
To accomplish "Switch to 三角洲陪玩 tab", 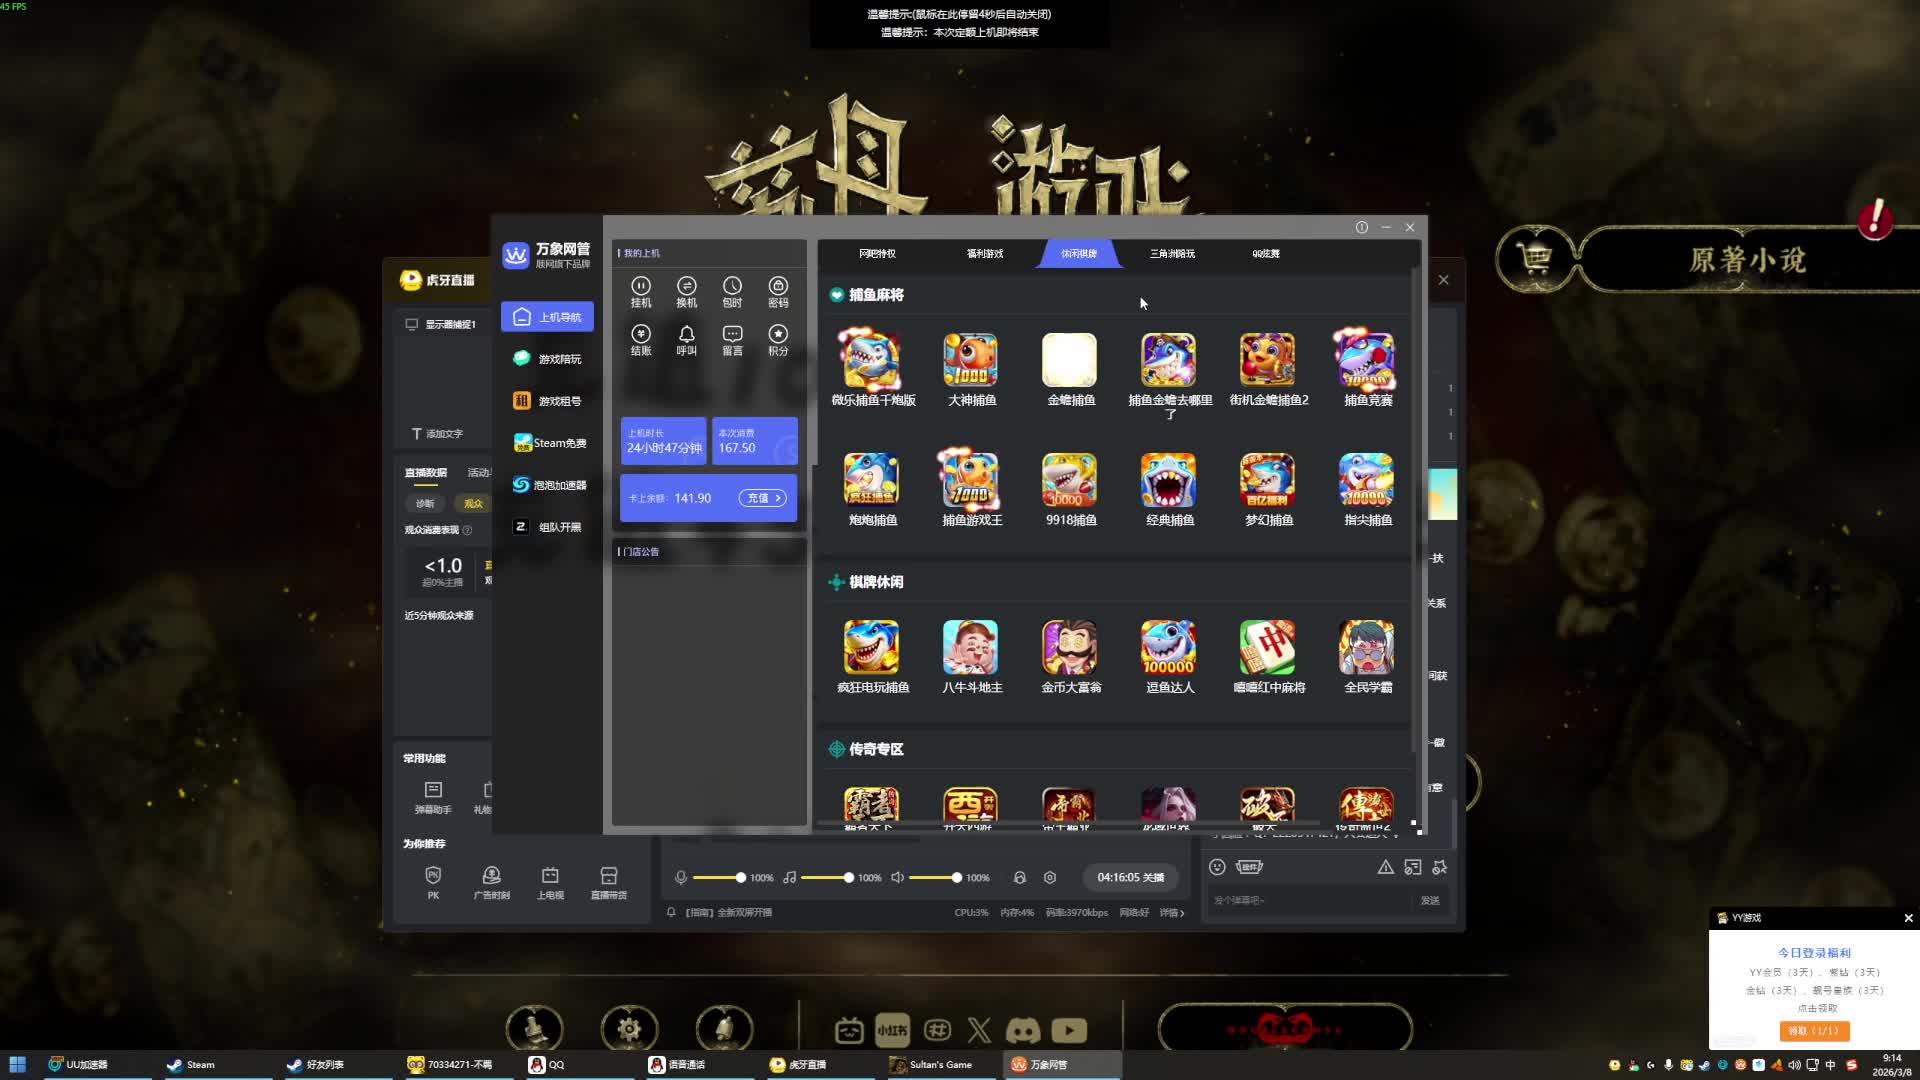I will coord(1172,254).
